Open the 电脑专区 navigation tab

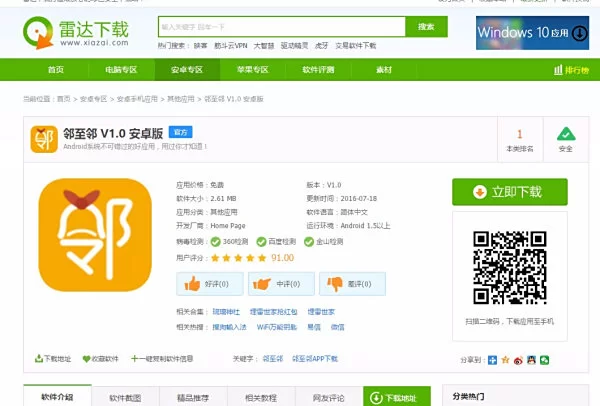coord(121,70)
